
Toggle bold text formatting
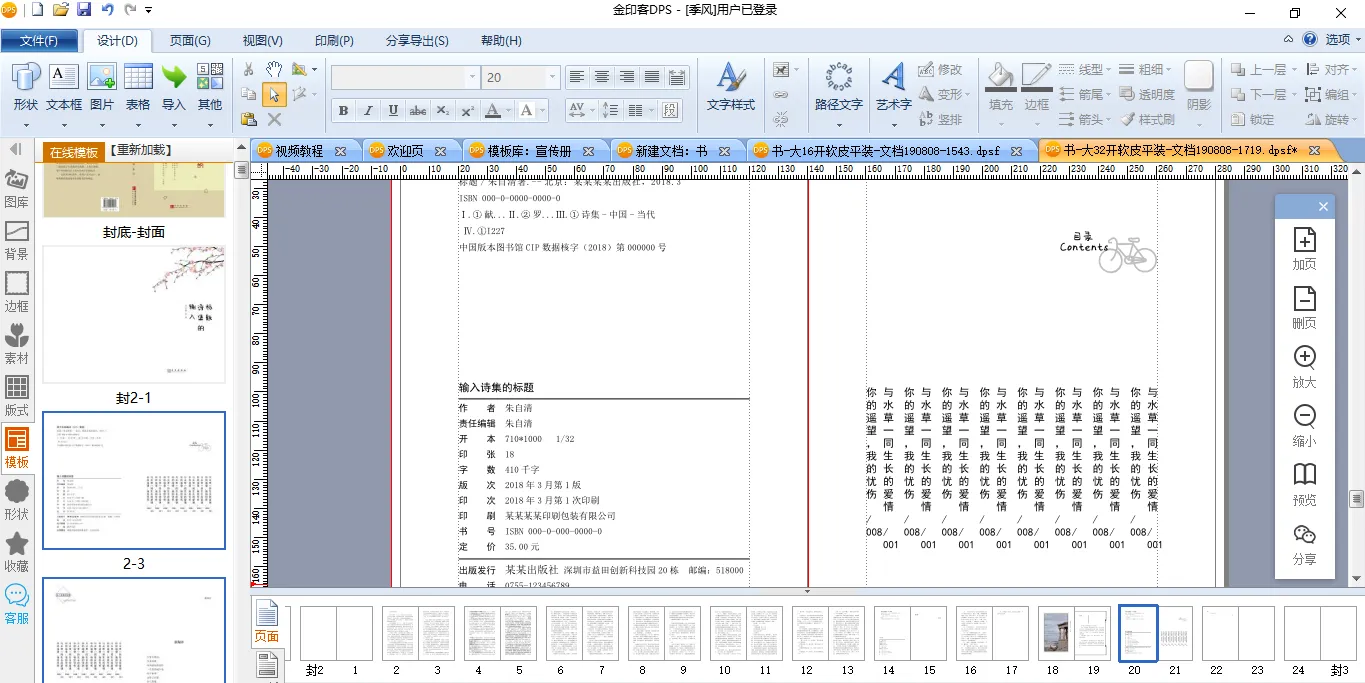tap(343, 111)
